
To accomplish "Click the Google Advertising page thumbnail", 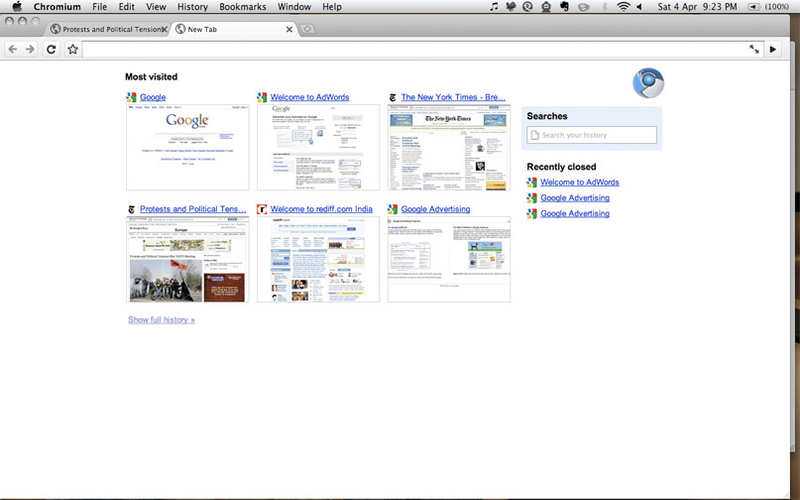I will [449, 259].
